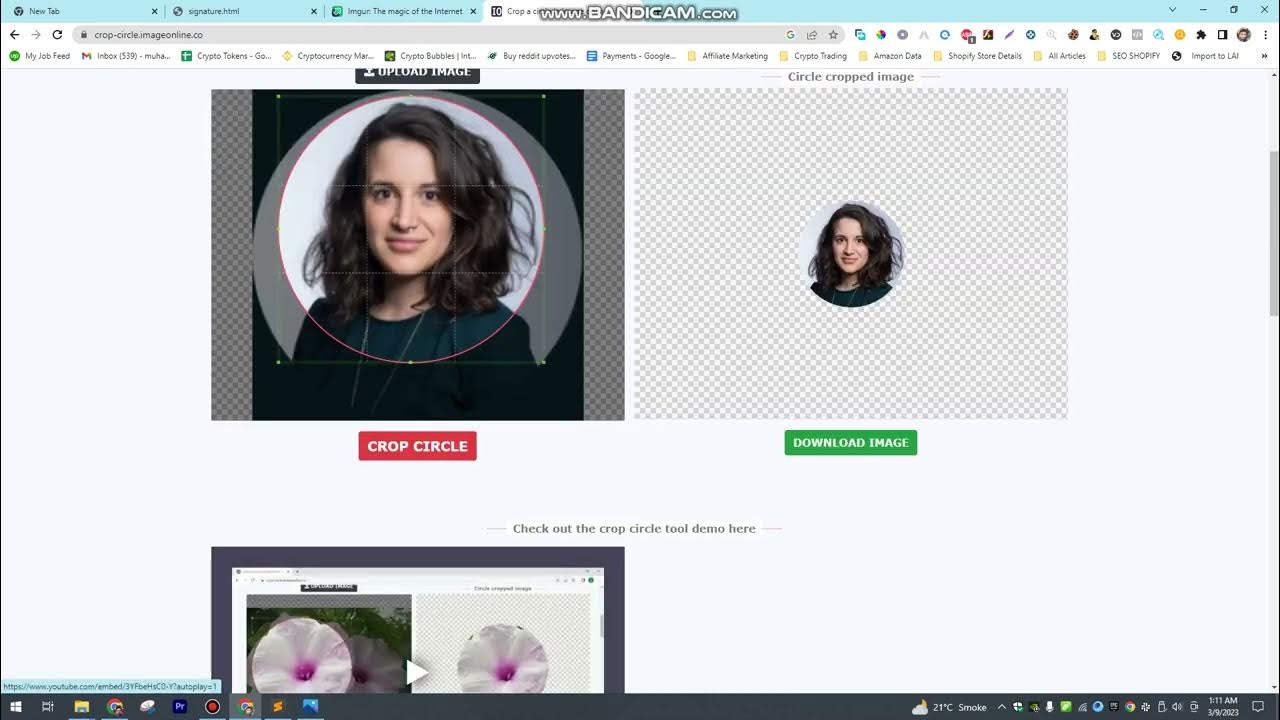Click the browser Back arrow

(x=14, y=34)
